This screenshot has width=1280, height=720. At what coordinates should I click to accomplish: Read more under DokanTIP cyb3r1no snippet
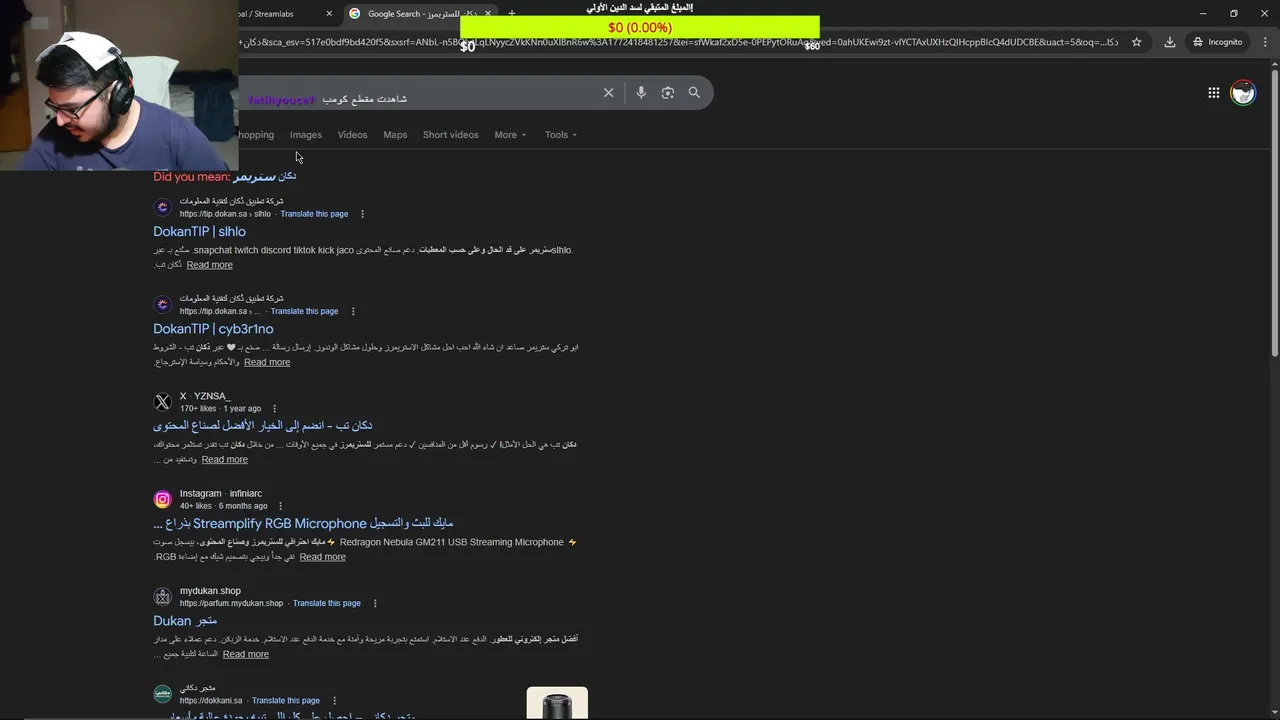267,362
